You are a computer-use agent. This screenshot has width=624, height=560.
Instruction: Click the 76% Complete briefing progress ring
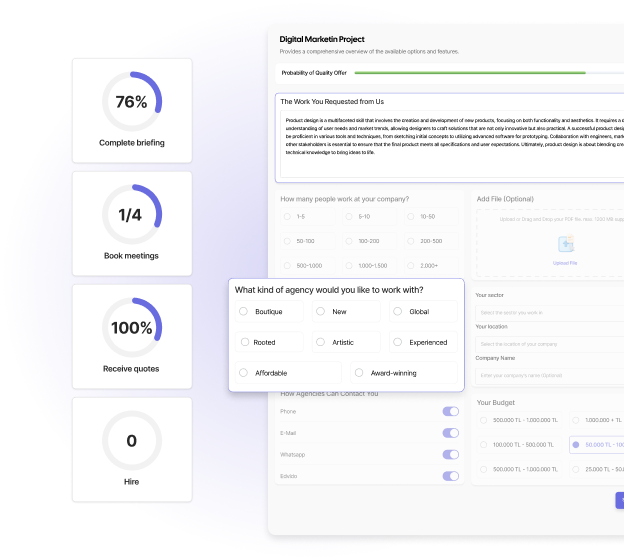pyautogui.click(x=132, y=101)
